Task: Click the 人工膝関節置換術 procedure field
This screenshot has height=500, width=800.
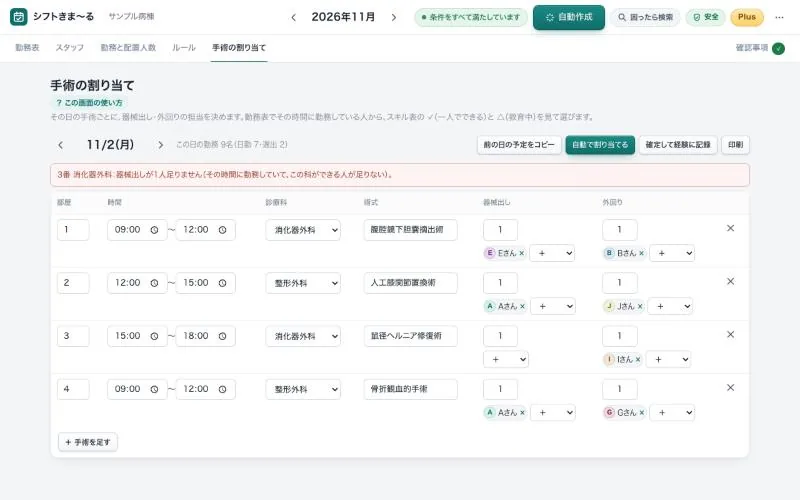Action: (x=410, y=283)
